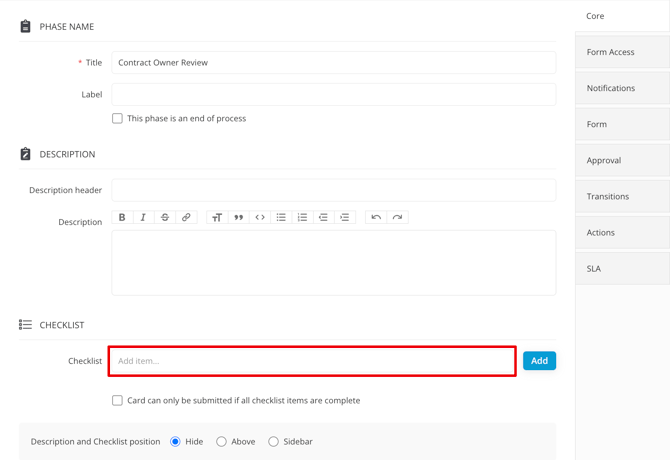This screenshot has width=670, height=460.
Task: Create a bulleted list in description
Action: tap(281, 217)
